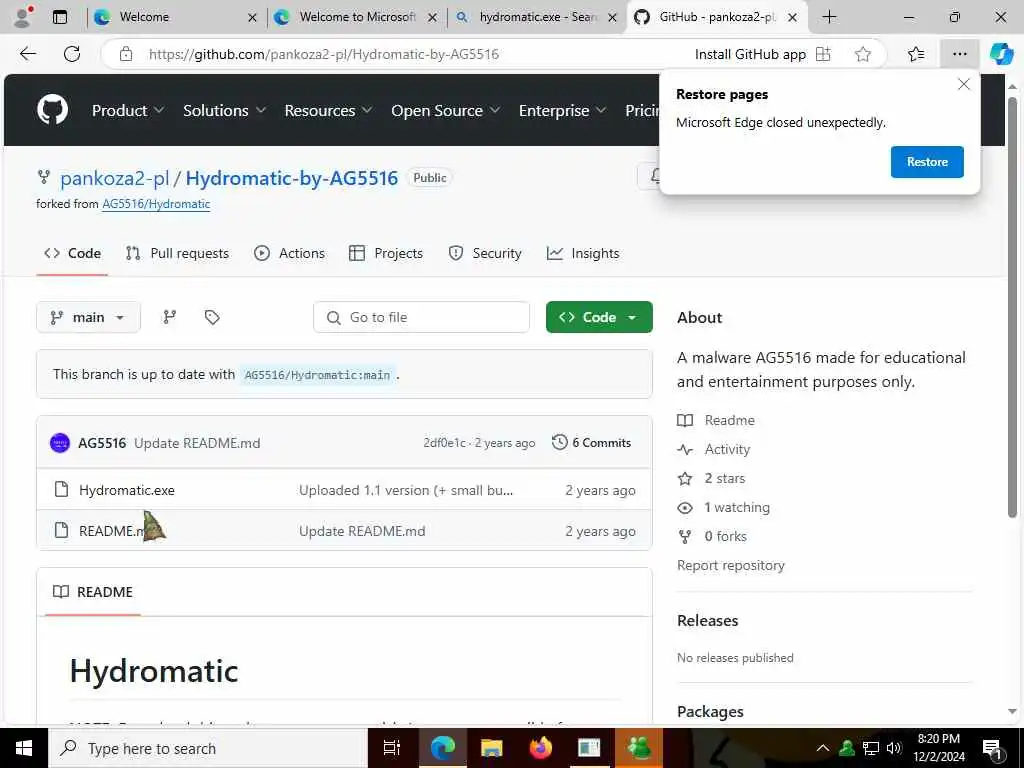1024x768 pixels.
Task: Open AG5516/Hydromatic forked source link
Action: (156, 204)
